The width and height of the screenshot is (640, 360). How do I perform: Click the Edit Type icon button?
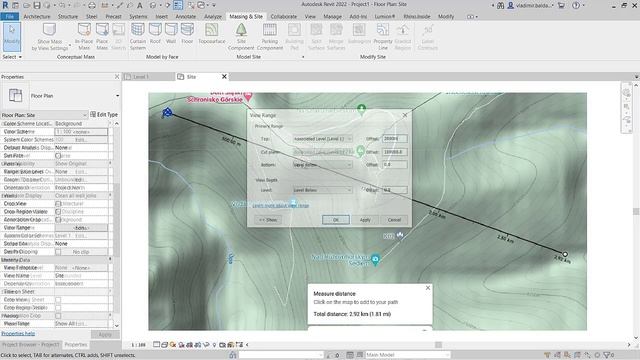[104, 115]
